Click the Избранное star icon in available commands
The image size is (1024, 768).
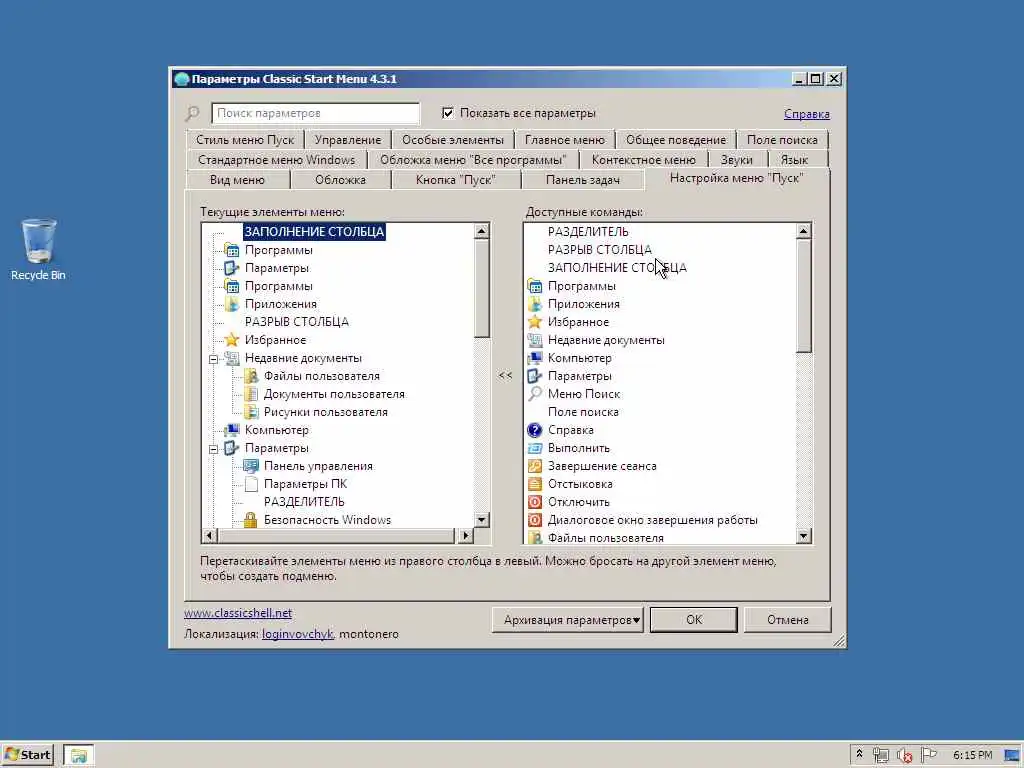pos(535,322)
